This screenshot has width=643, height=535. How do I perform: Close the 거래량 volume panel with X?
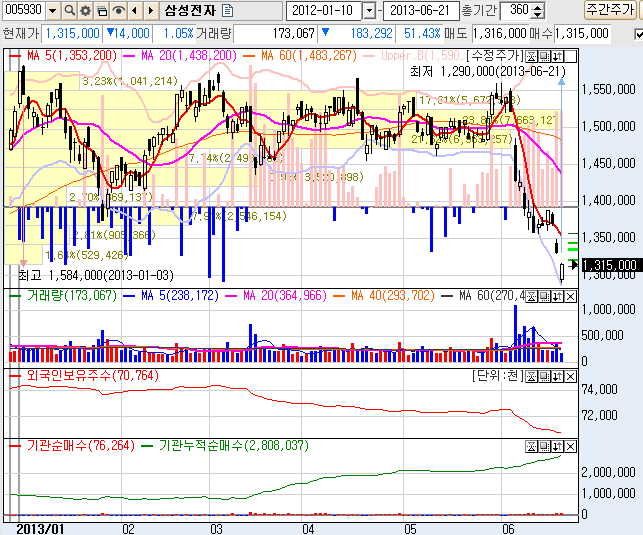coord(570,296)
